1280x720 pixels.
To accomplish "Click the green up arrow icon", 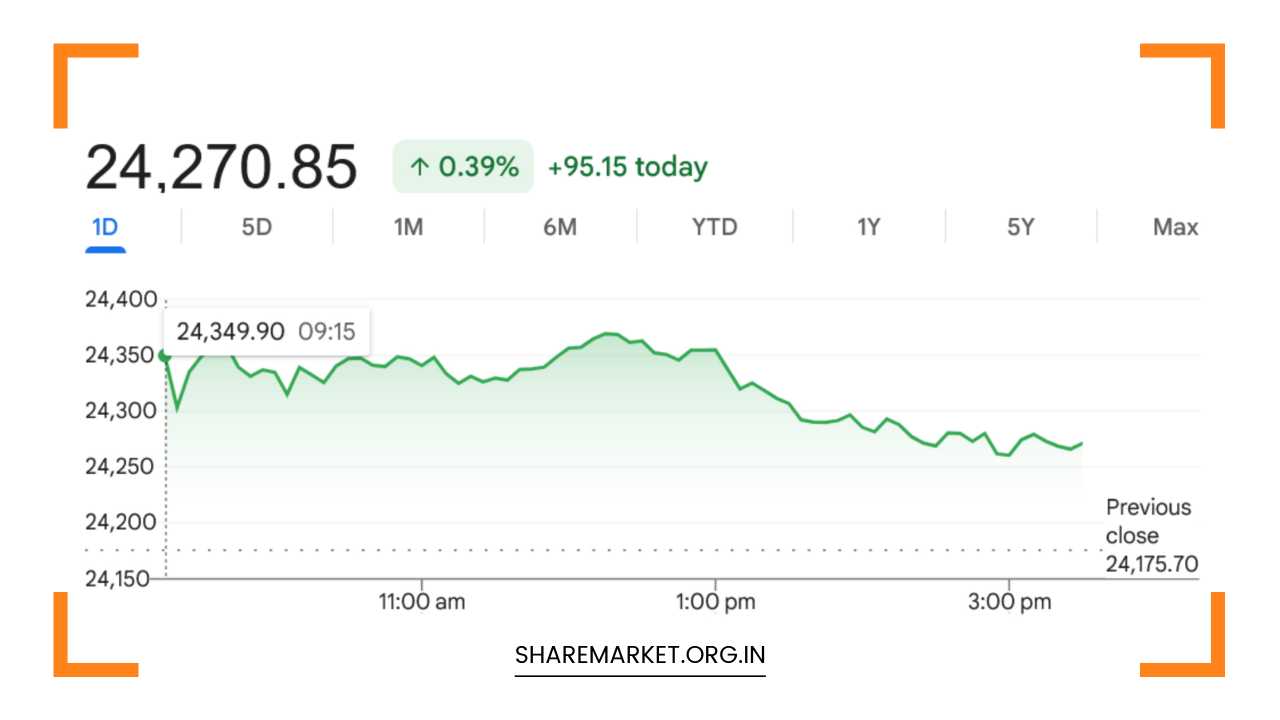I will [420, 167].
